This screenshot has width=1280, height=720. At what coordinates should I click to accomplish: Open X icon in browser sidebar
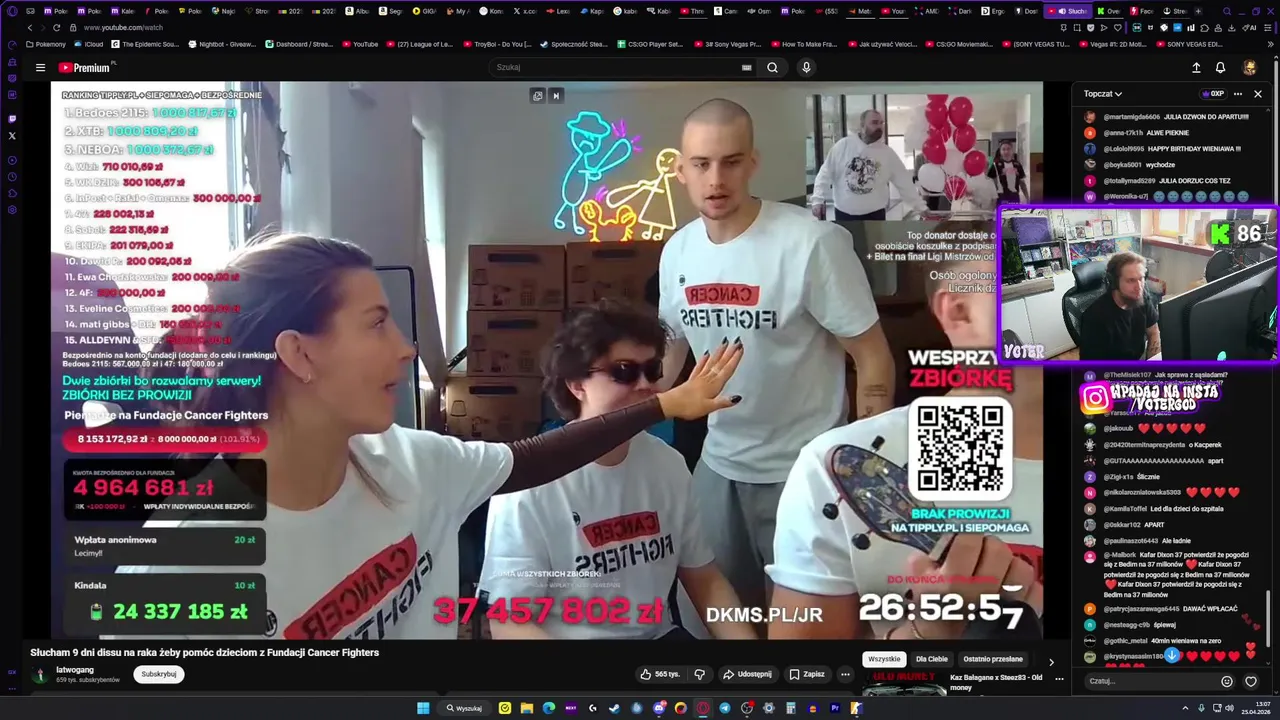(12, 135)
